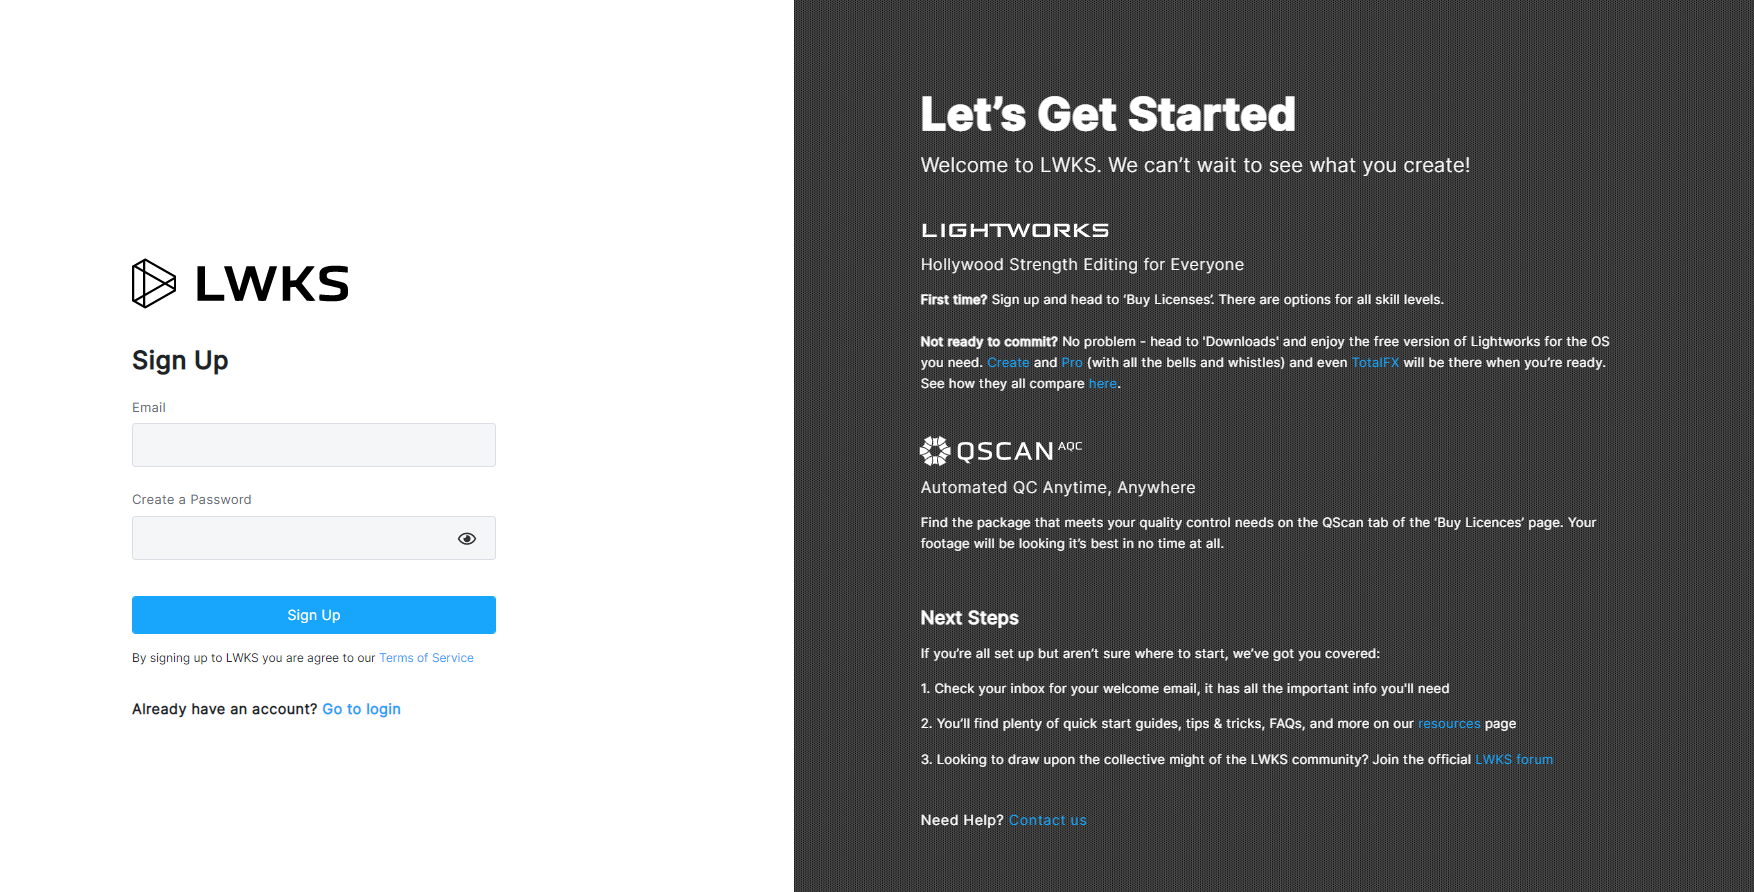
Task: Open the TotalFX link
Action: coord(1375,363)
